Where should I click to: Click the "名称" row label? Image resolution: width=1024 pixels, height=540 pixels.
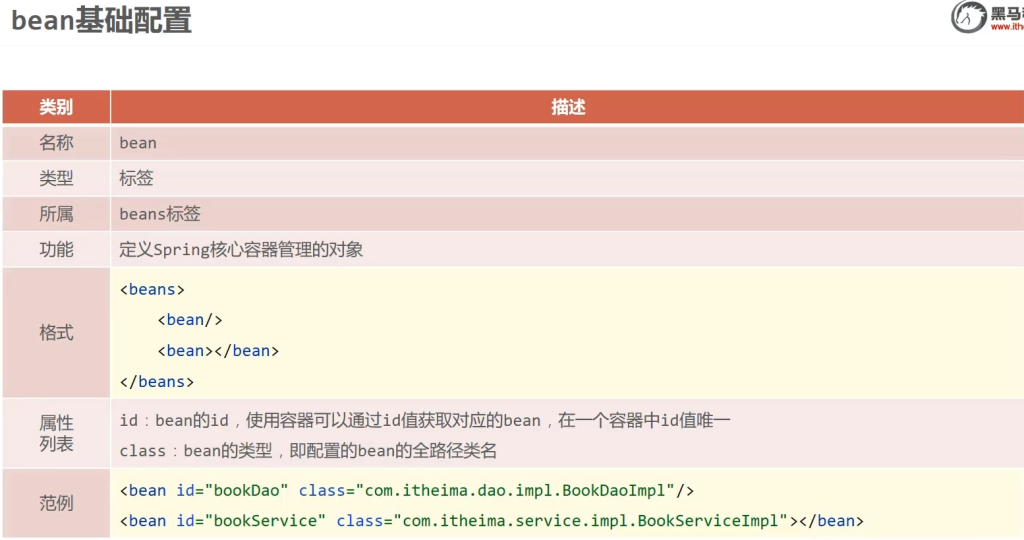[56, 143]
